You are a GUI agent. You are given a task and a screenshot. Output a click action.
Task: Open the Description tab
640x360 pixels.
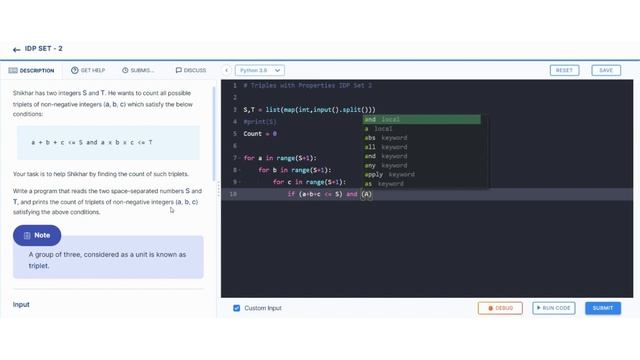31,71
